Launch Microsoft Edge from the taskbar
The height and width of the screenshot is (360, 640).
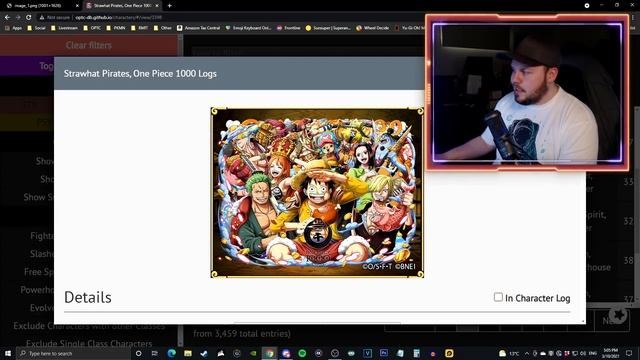[171, 353]
